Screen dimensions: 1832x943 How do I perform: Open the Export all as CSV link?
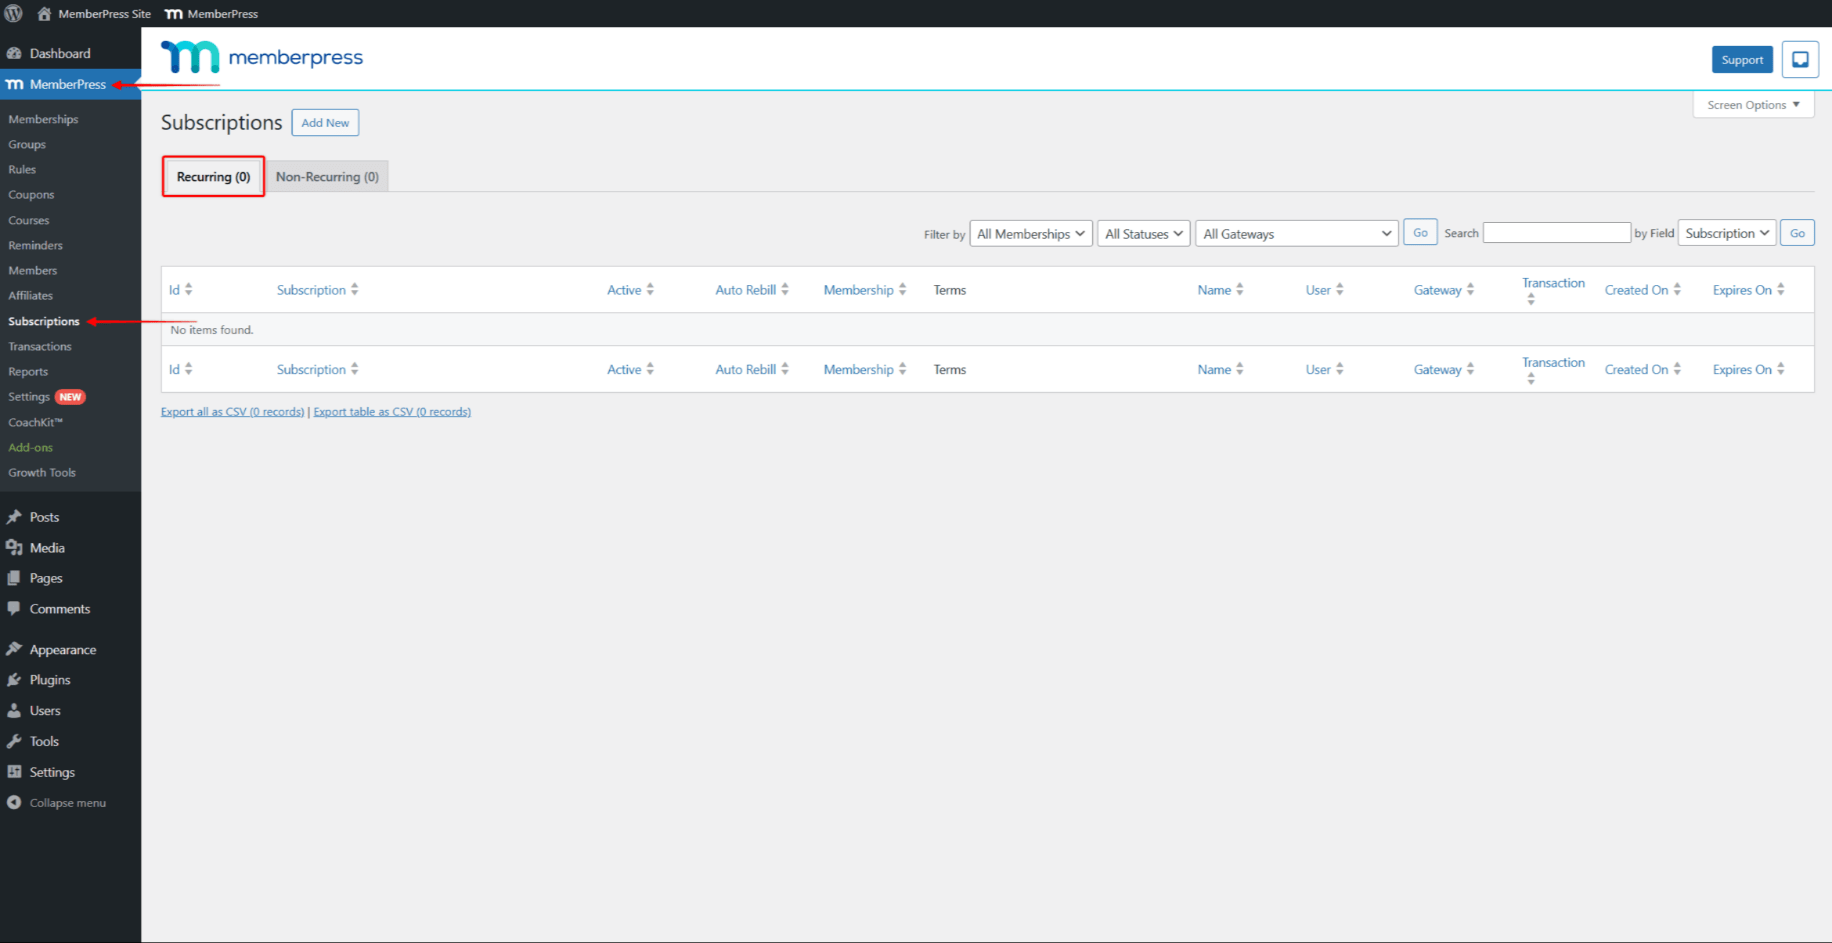(x=232, y=411)
